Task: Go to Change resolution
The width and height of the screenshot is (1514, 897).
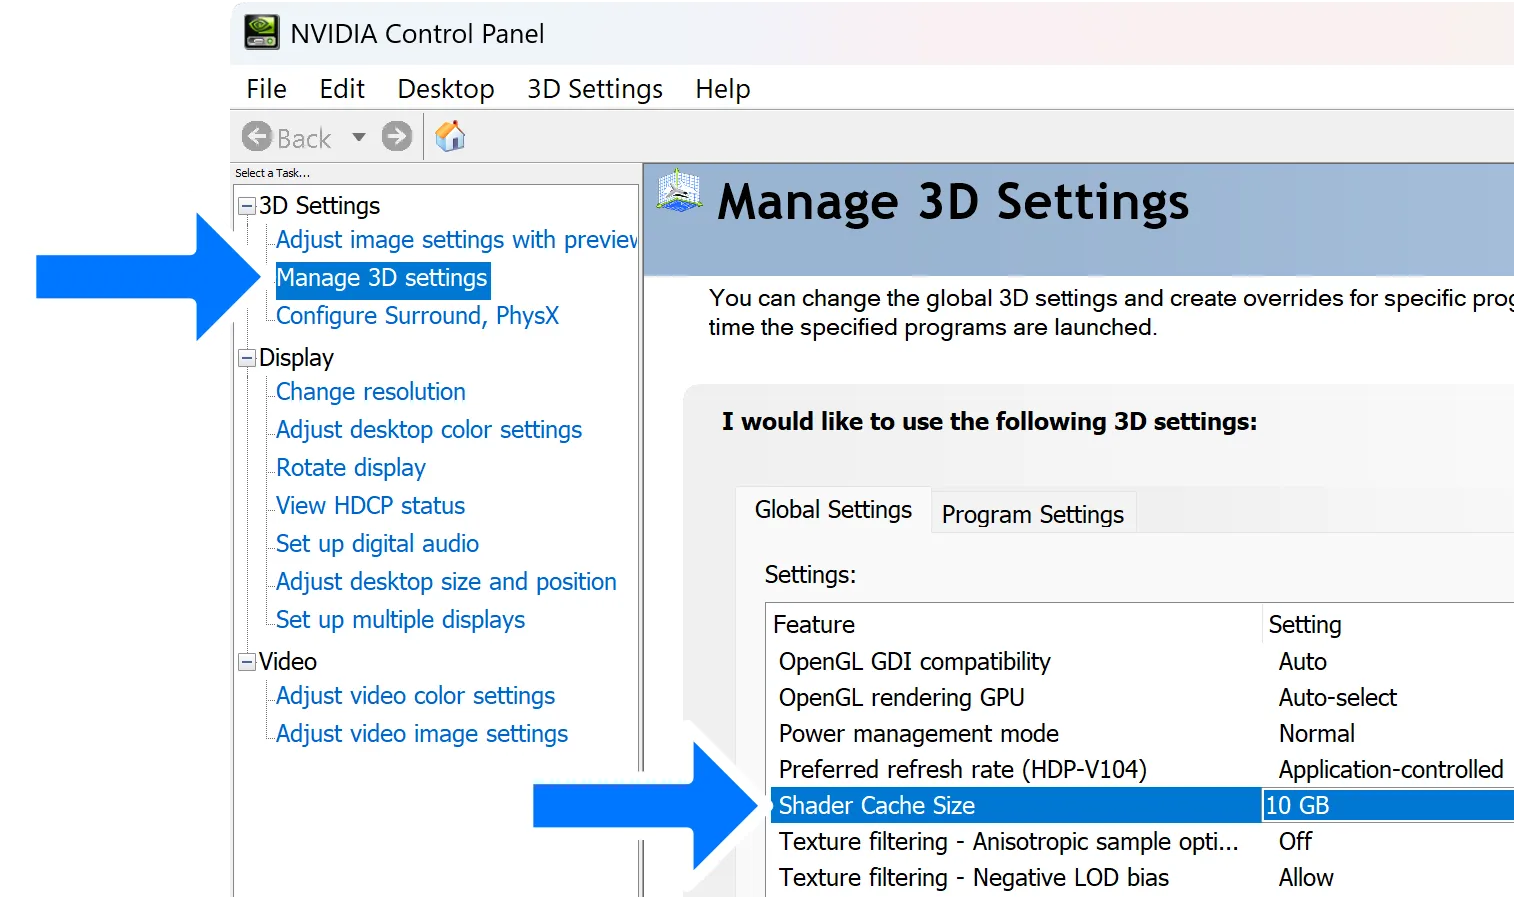Action: [x=370, y=392]
